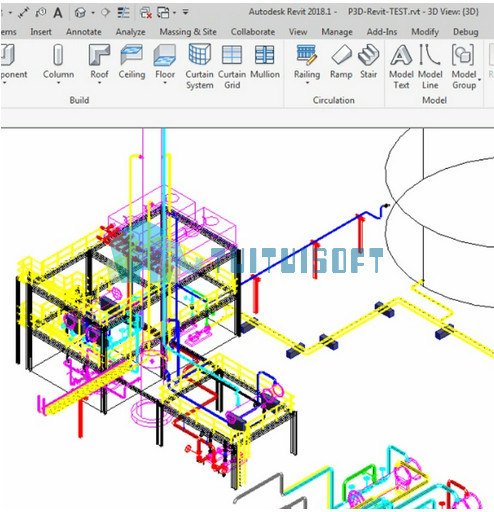The image size is (494, 512).
Task: Switch to the Manage tab
Action: click(337, 32)
